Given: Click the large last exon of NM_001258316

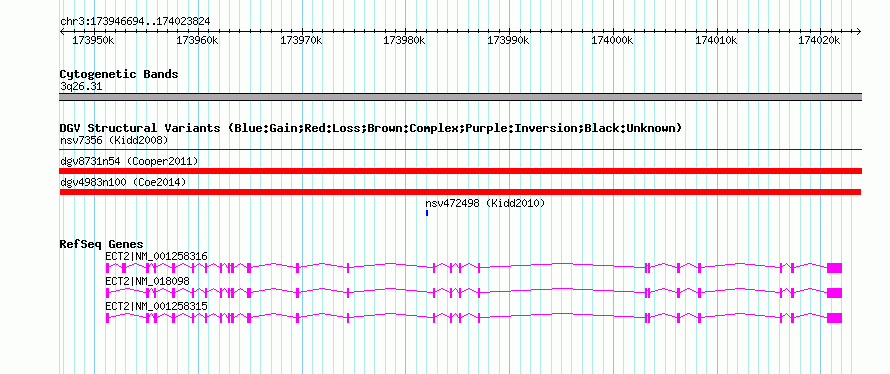Looking at the screenshot, I should (x=834, y=268).
